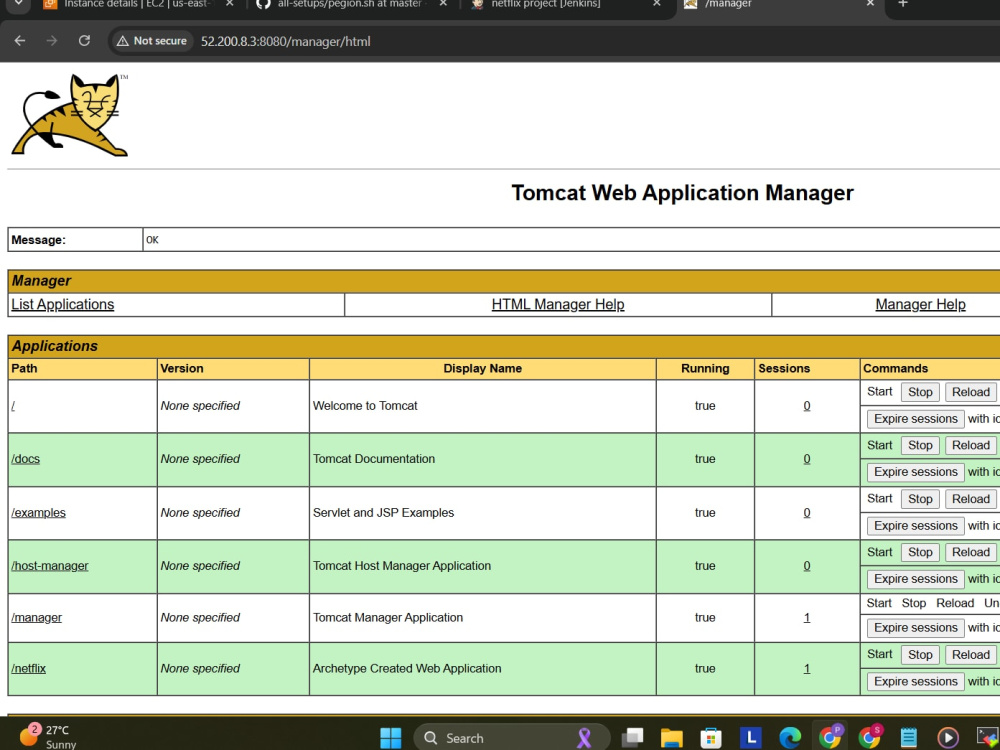
Task: Open Microsoft Store from the taskbar
Action: [x=710, y=738]
